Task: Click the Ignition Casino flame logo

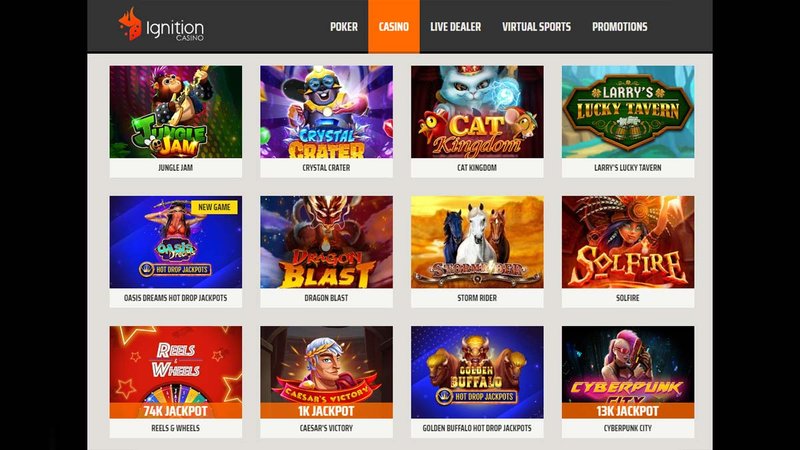Action: pyautogui.click(x=130, y=24)
